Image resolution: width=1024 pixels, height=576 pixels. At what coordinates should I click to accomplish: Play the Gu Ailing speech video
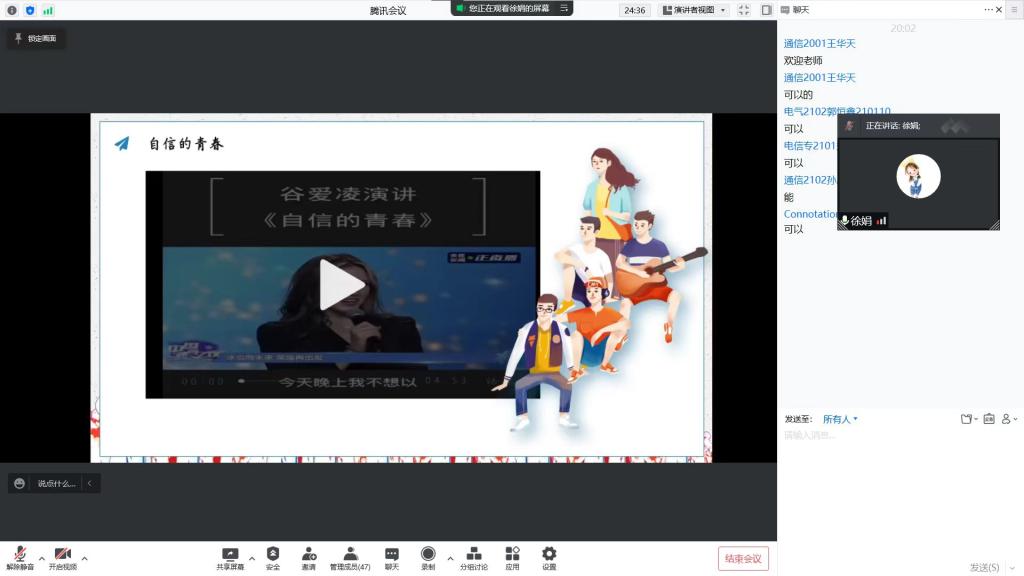[342, 284]
